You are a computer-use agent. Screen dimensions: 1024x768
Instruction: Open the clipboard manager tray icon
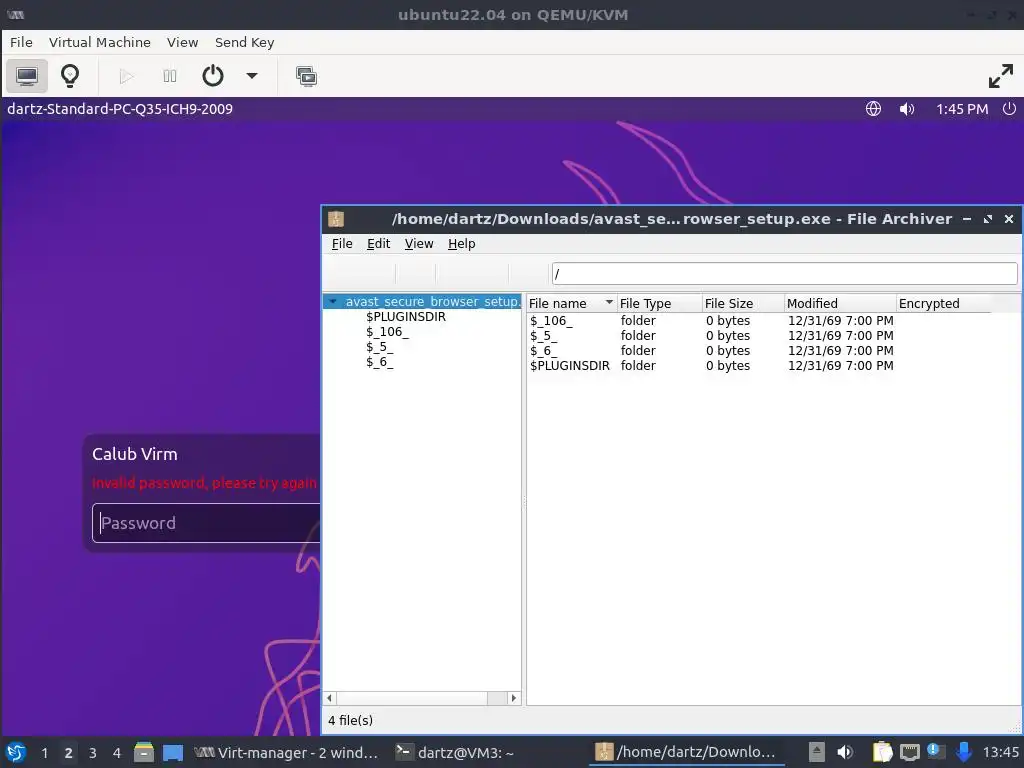pos(882,752)
